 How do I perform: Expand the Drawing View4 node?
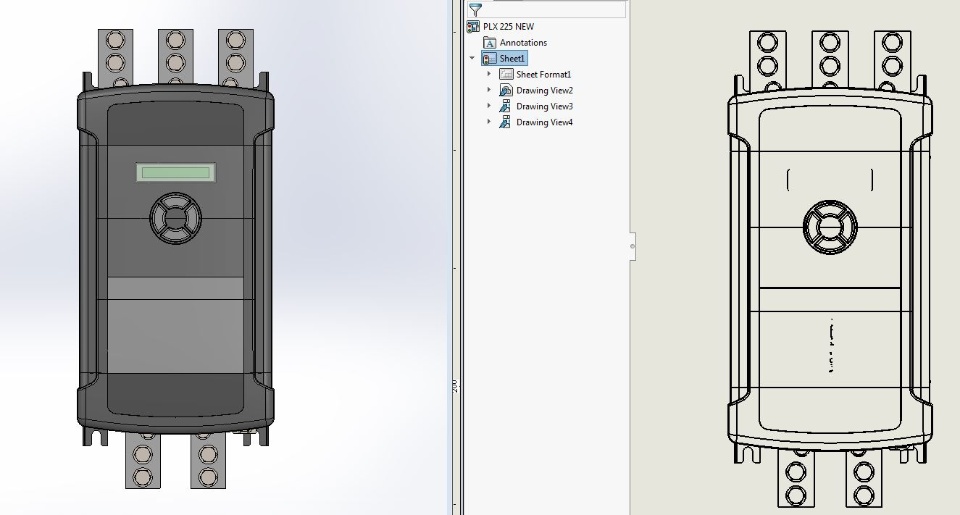(x=489, y=122)
